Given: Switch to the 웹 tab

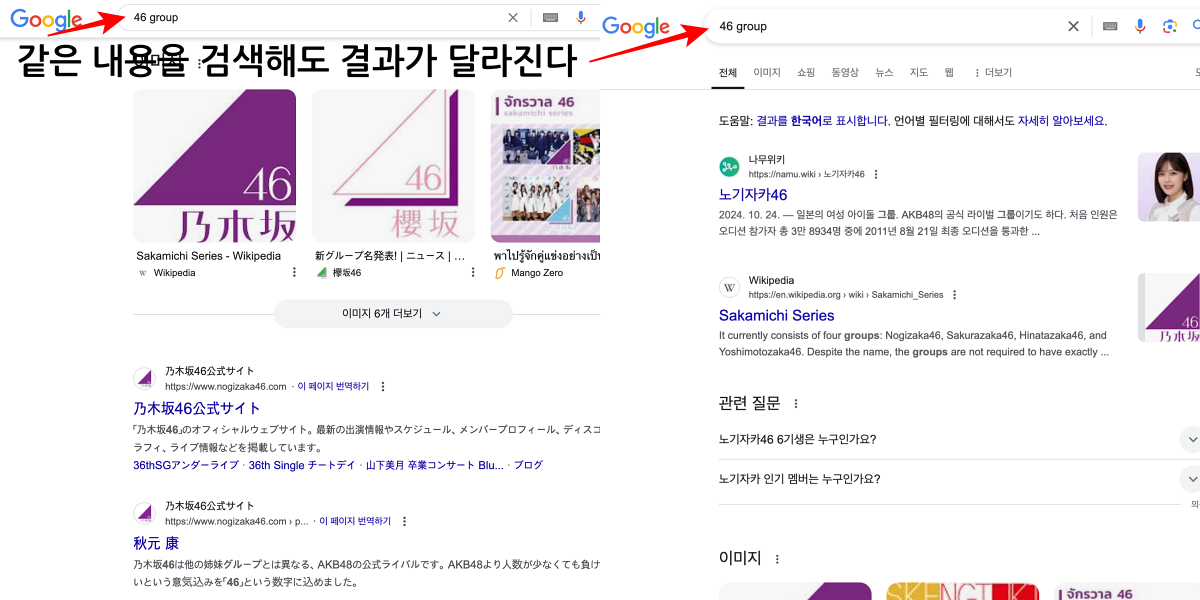Looking at the screenshot, I should 949,72.
